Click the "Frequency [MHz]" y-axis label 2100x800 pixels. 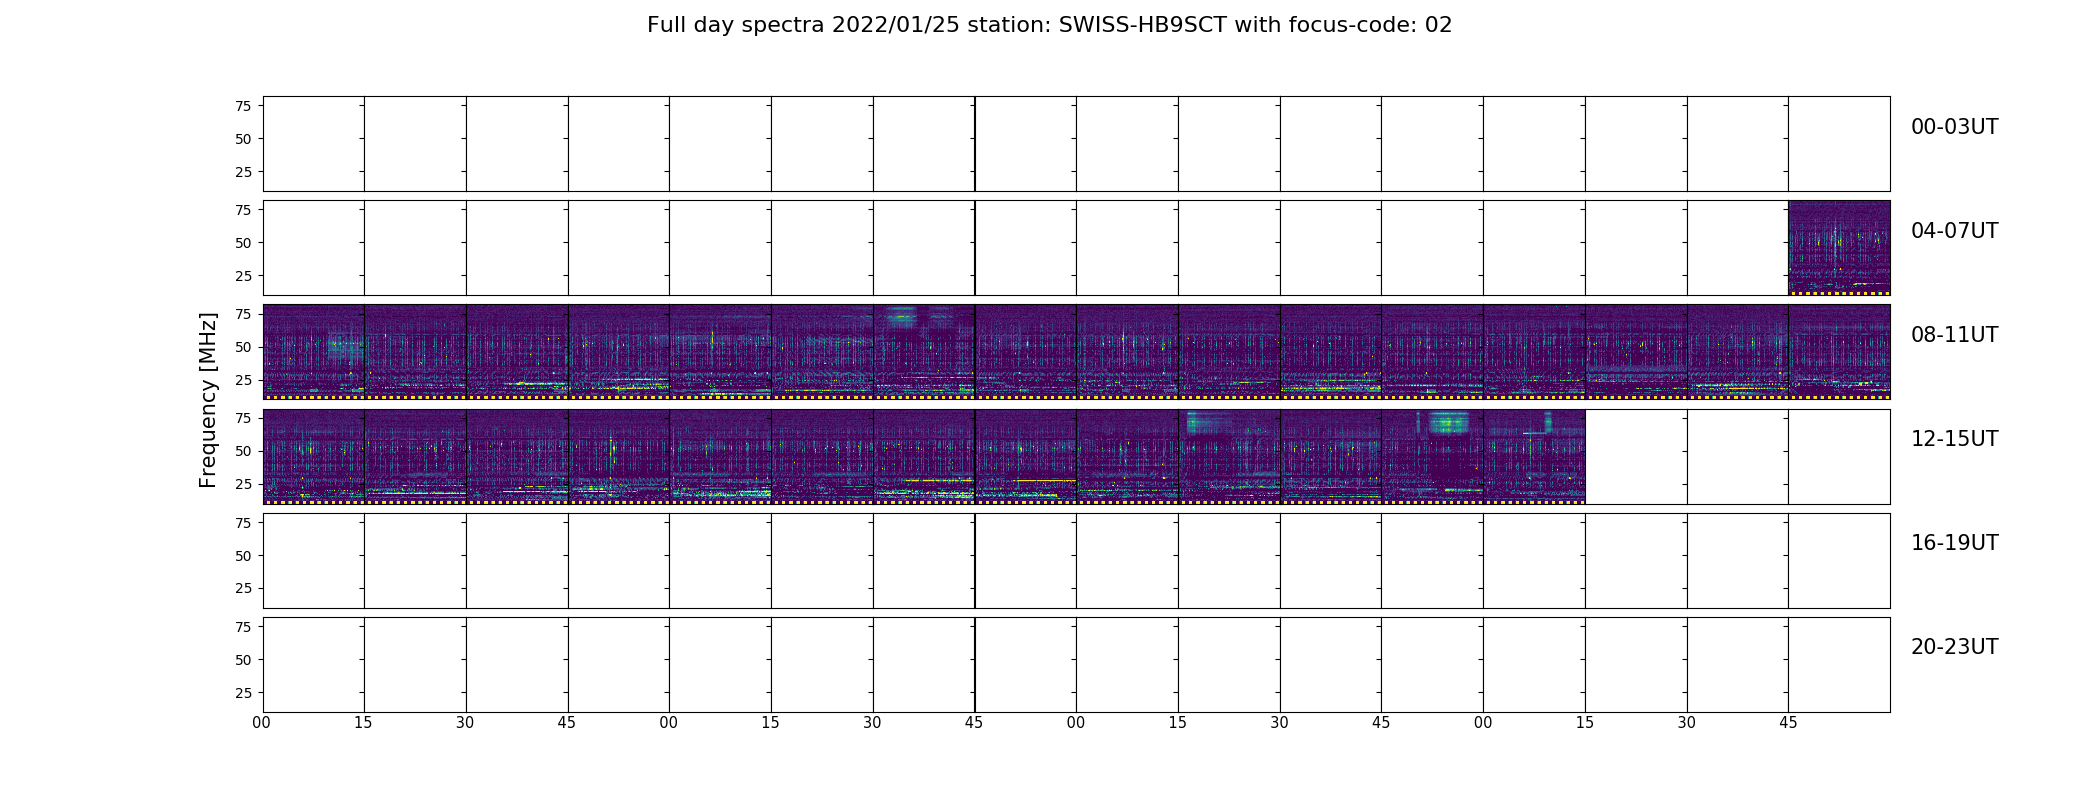point(208,400)
